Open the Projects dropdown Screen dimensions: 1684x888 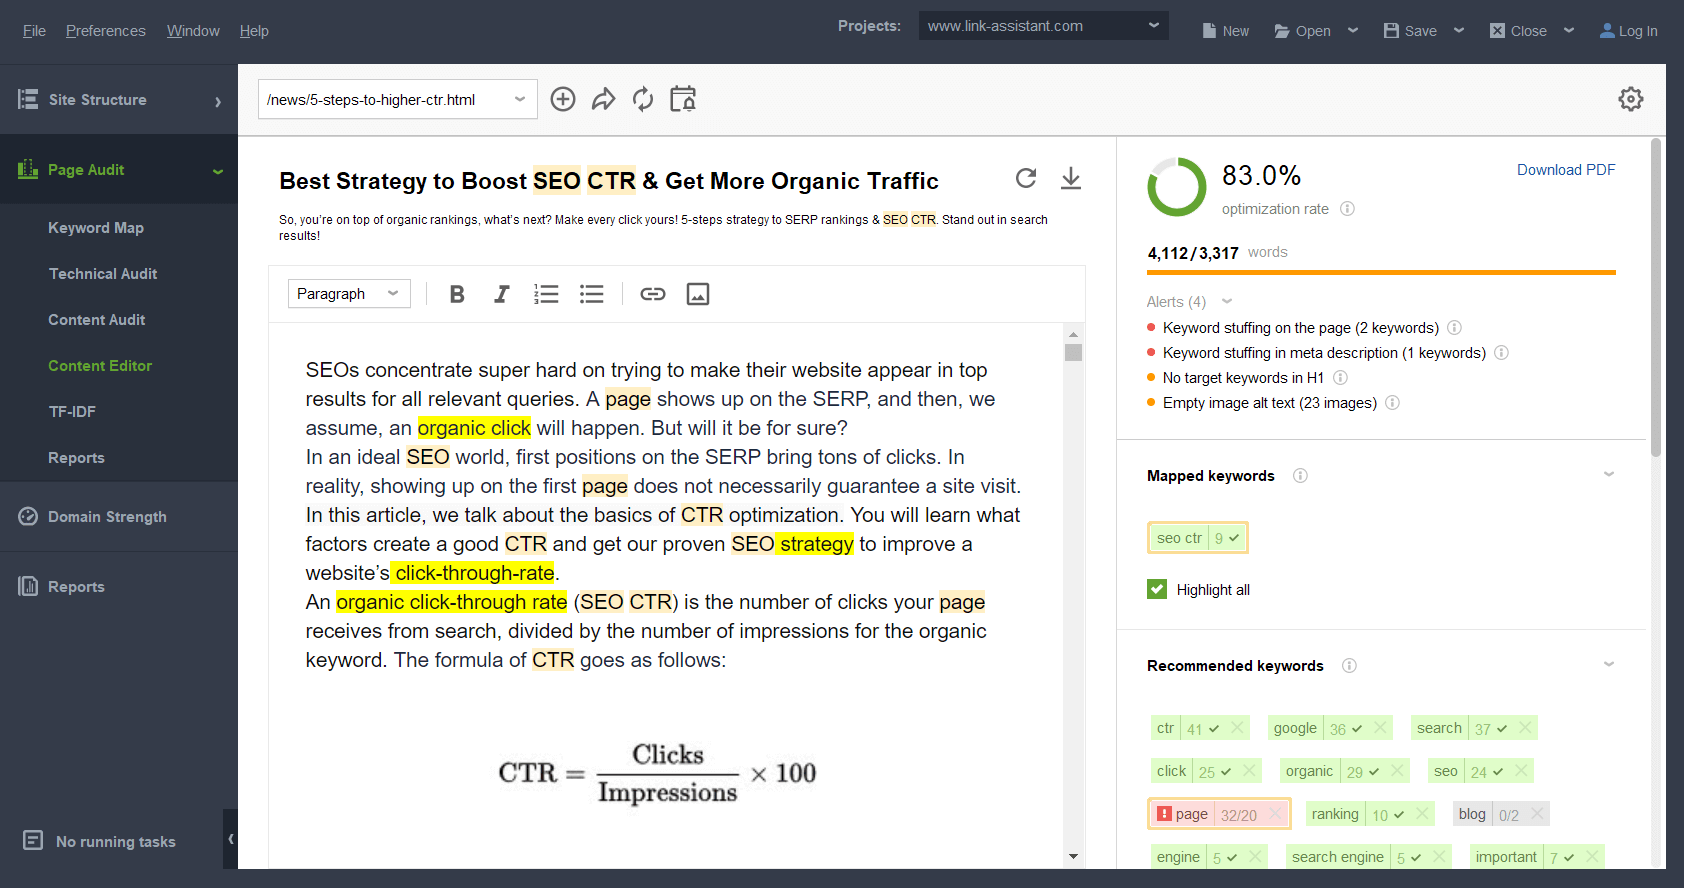1043,26
